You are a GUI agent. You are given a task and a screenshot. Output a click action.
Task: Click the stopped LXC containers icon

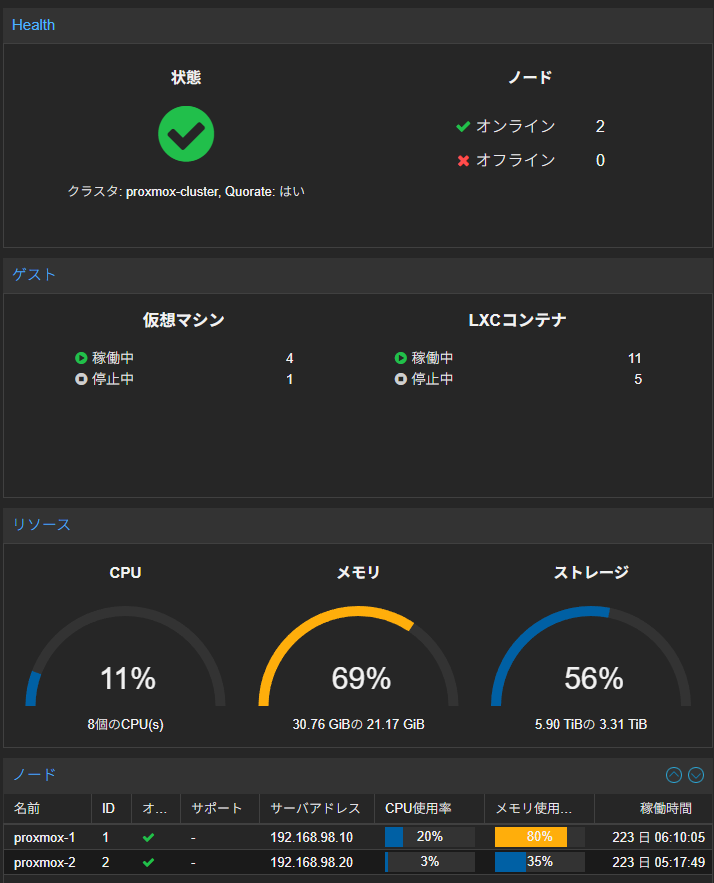pyautogui.click(x=400, y=378)
